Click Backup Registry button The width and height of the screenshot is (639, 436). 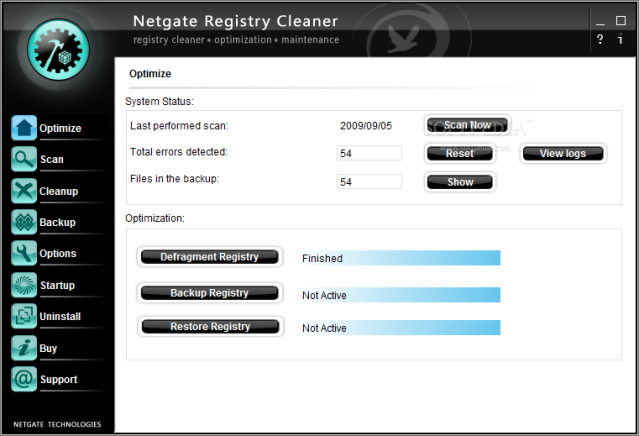pos(209,293)
